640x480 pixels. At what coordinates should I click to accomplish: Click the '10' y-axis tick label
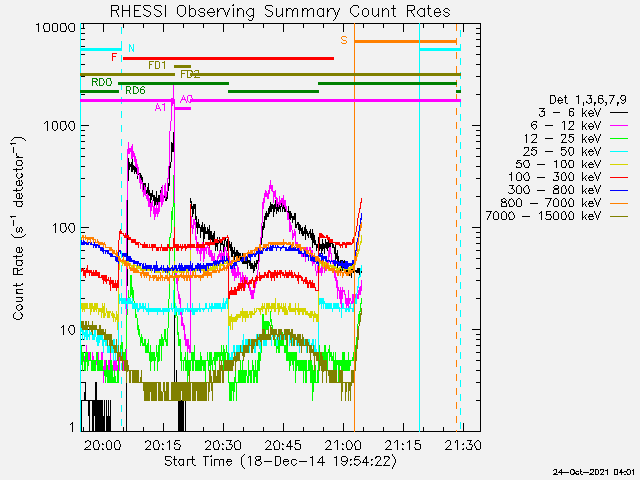pos(68,330)
